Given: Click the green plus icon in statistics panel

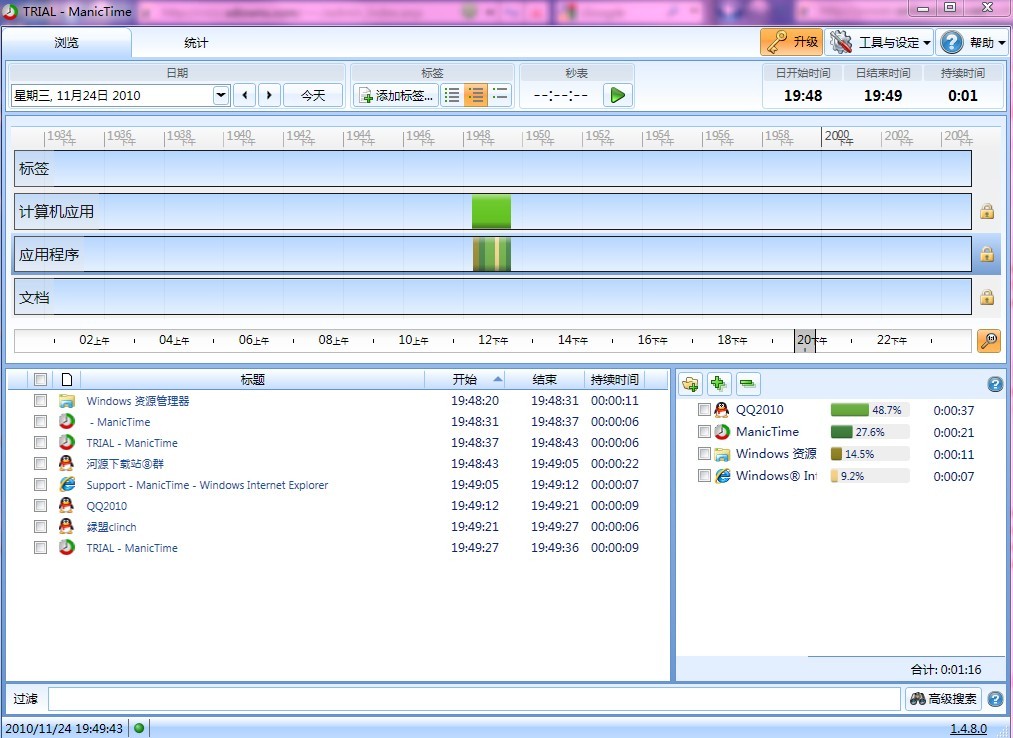Looking at the screenshot, I should (718, 384).
